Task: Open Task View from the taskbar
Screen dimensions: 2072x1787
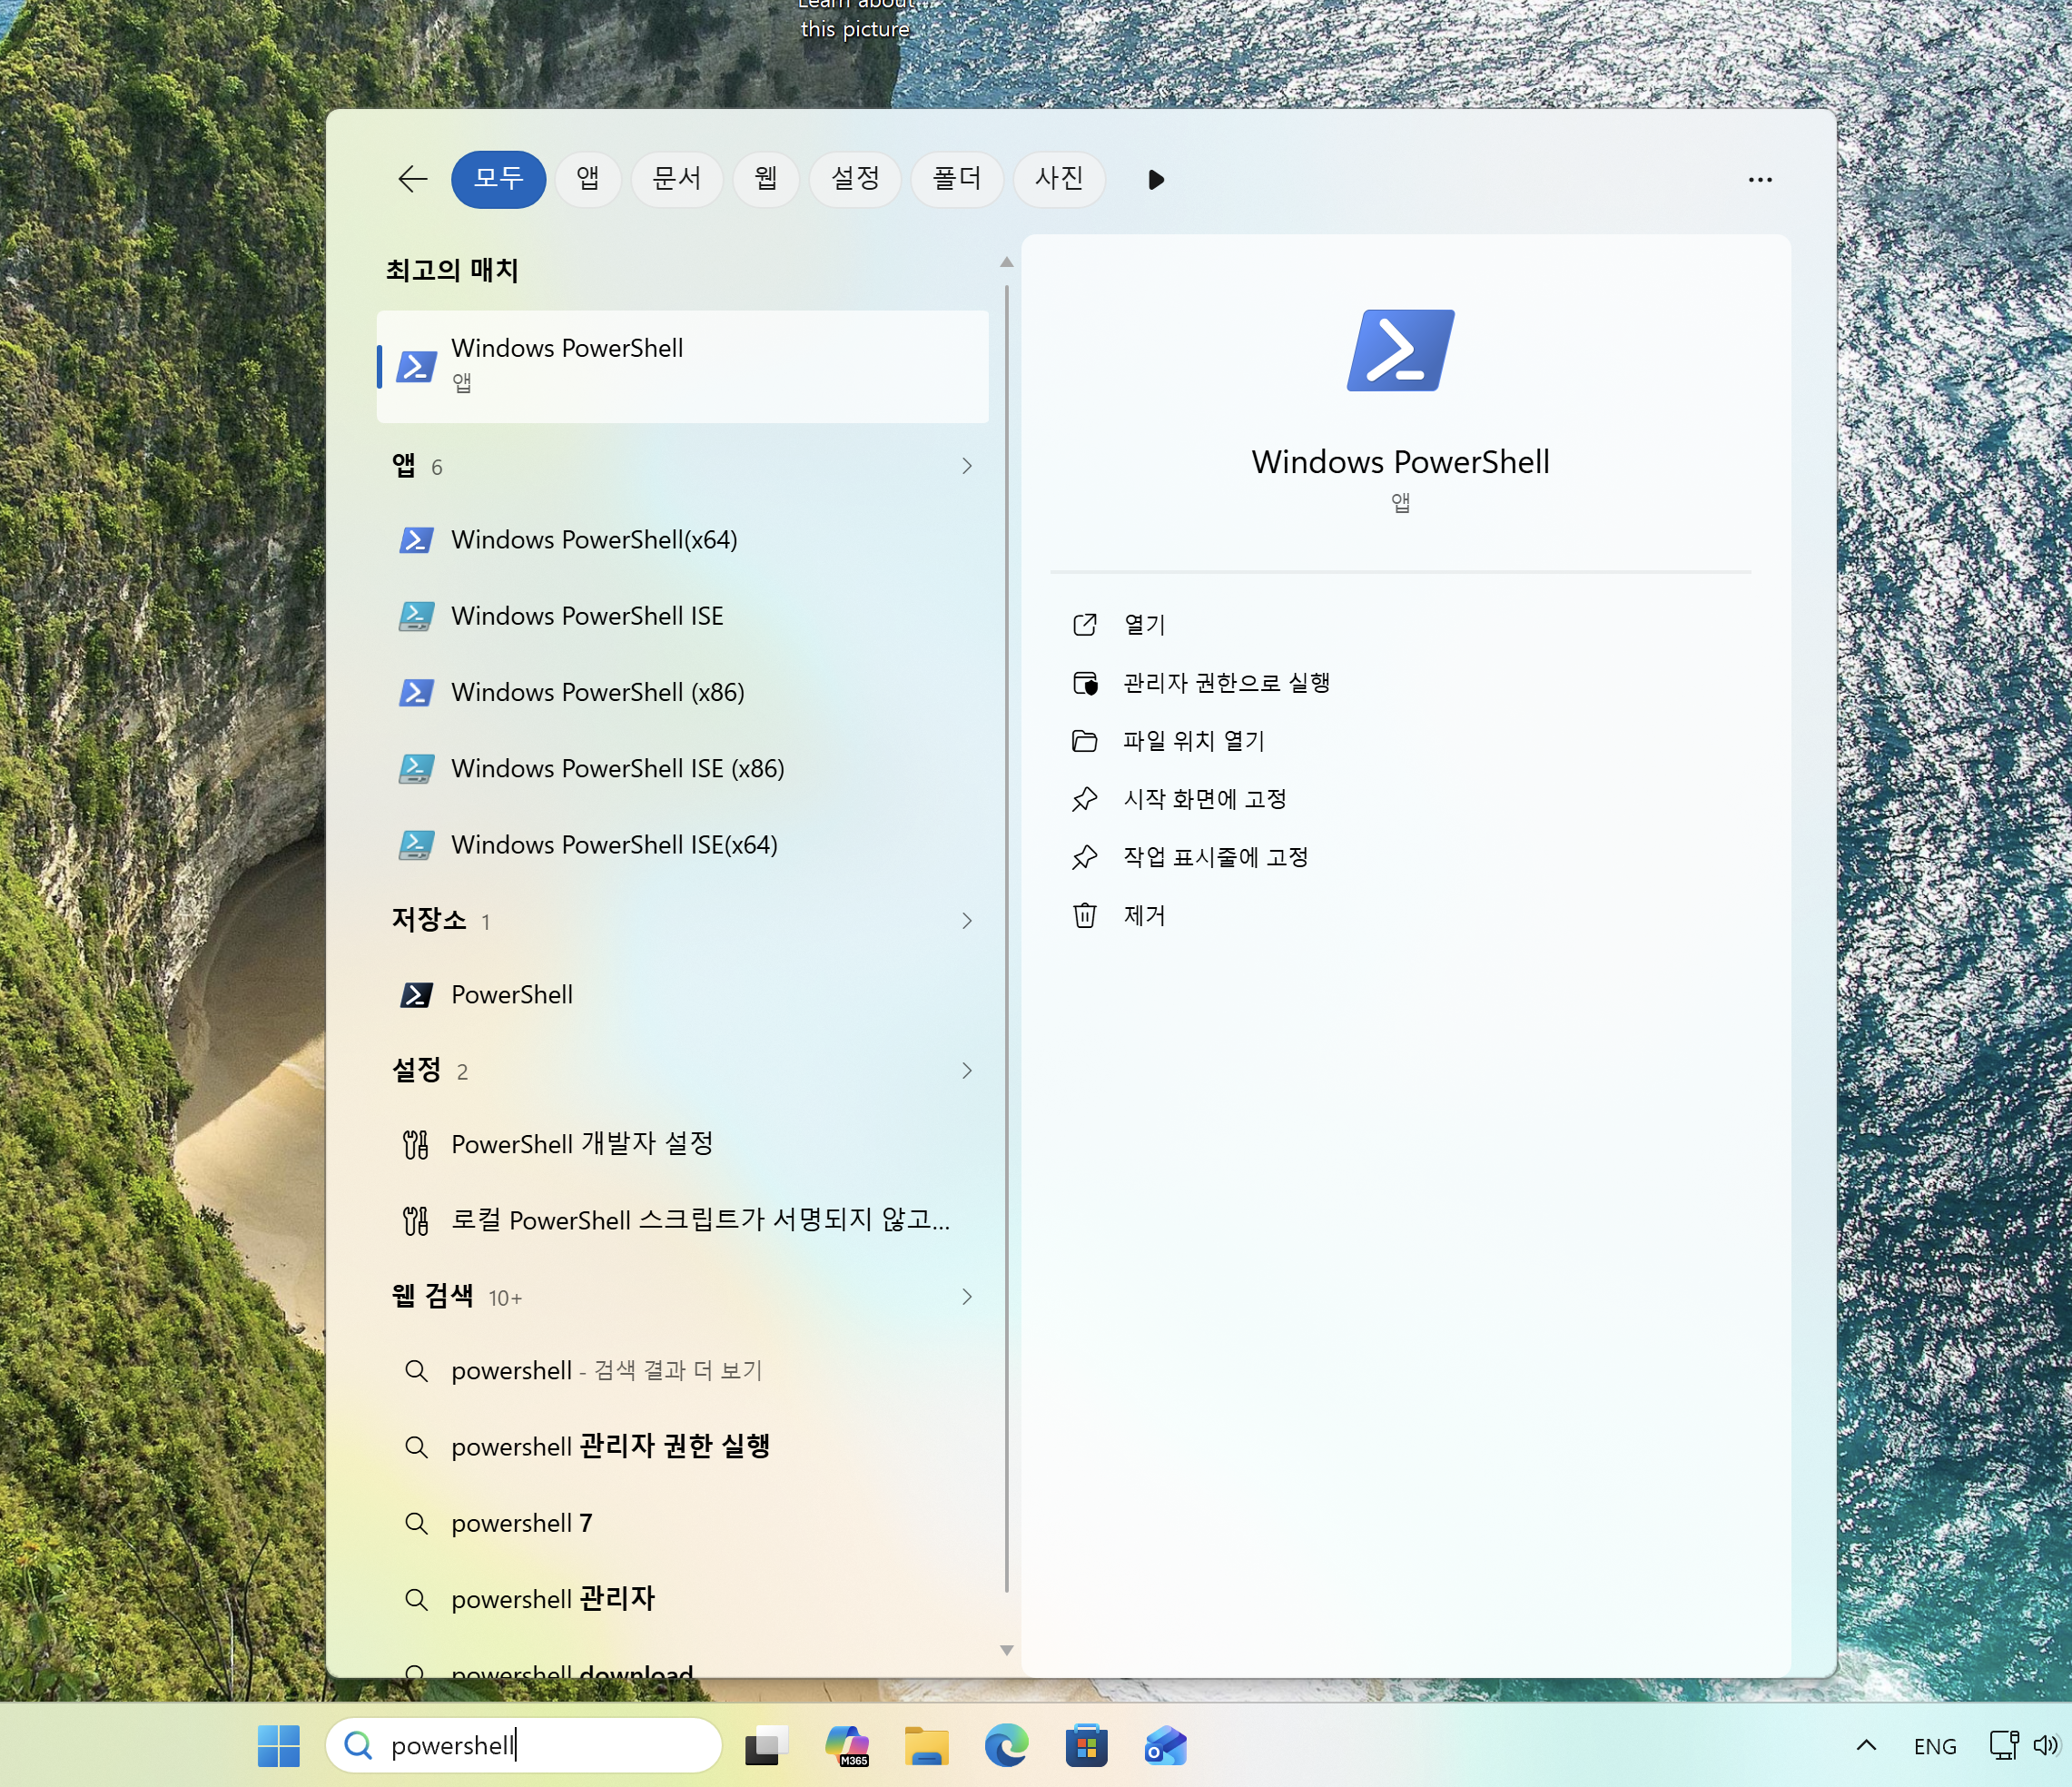Action: click(766, 1746)
